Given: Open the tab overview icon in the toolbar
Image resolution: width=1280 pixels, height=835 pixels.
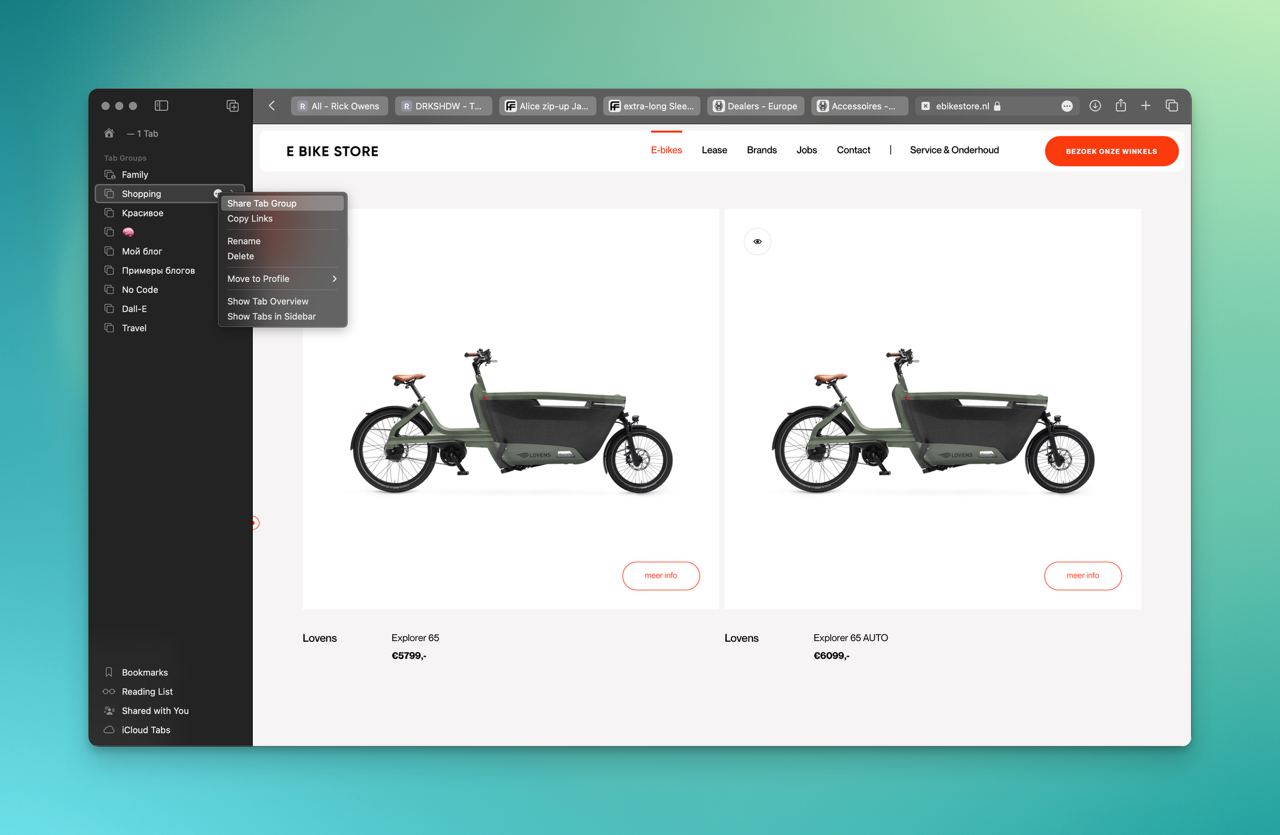Looking at the screenshot, I should (1172, 106).
